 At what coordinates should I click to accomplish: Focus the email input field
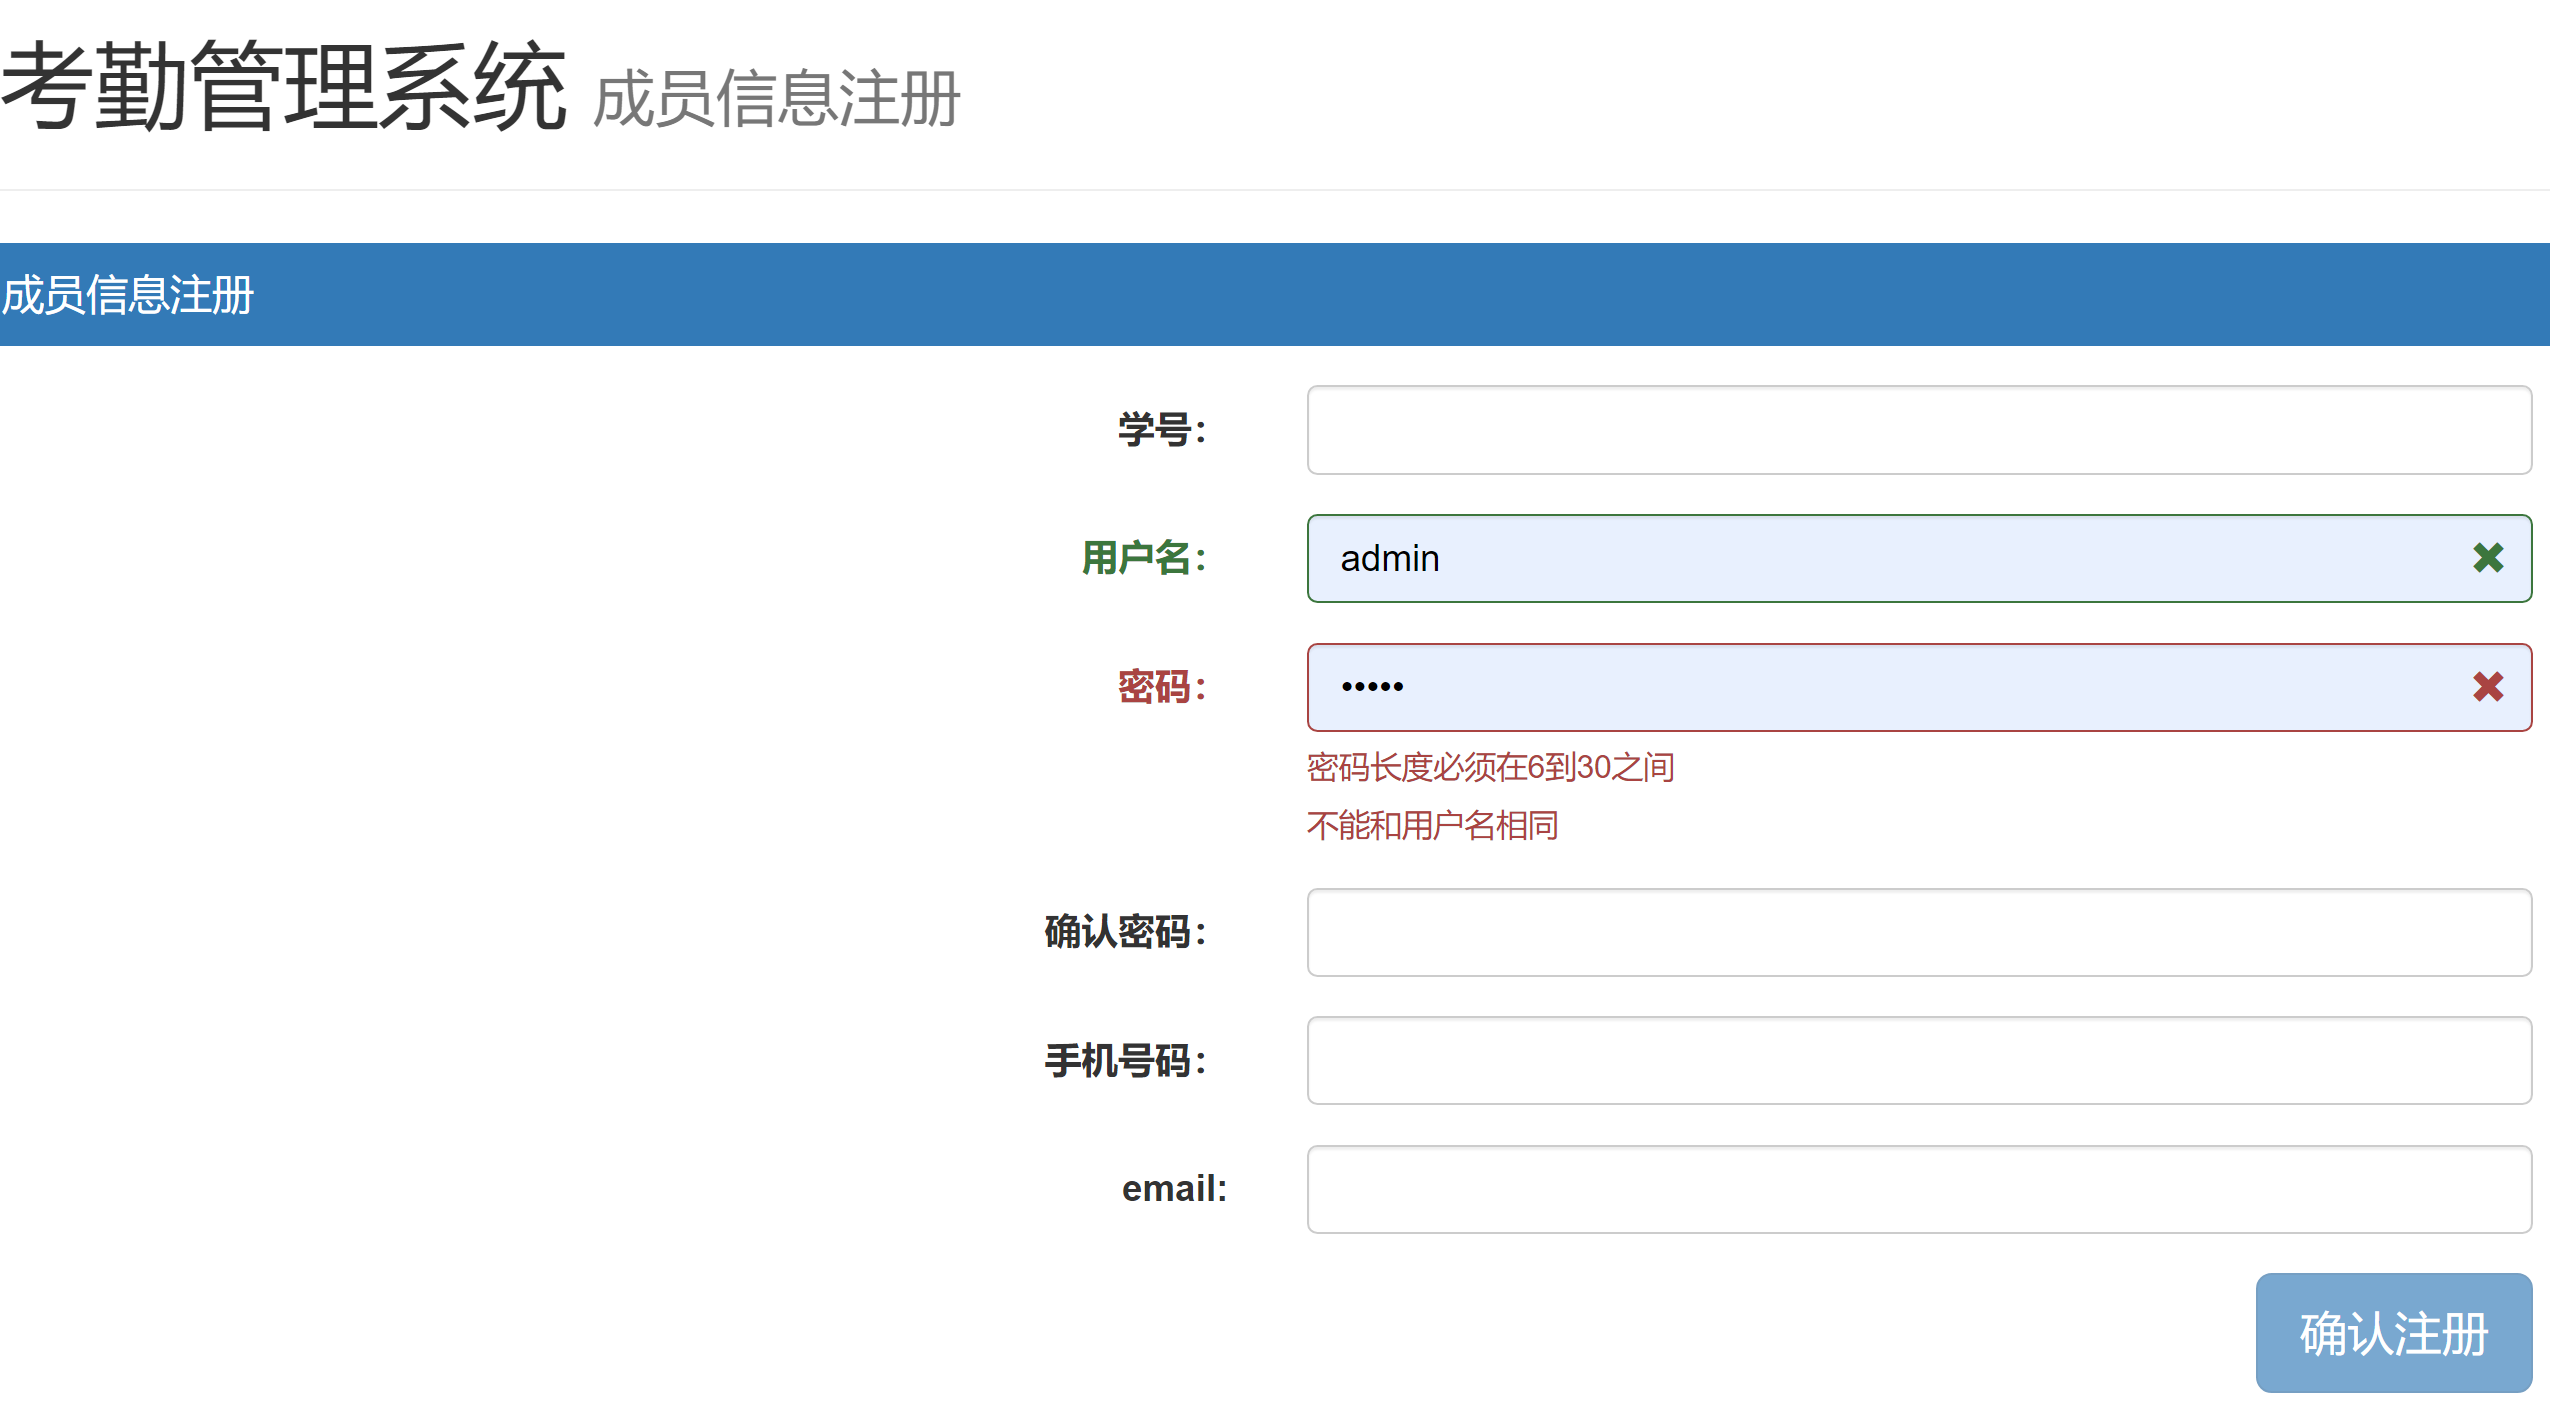[1918, 1189]
